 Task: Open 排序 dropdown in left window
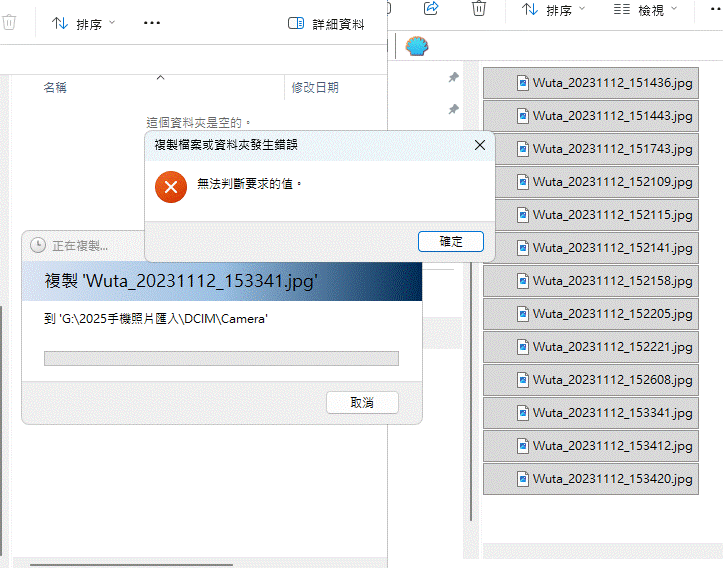click(x=83, y=24)
